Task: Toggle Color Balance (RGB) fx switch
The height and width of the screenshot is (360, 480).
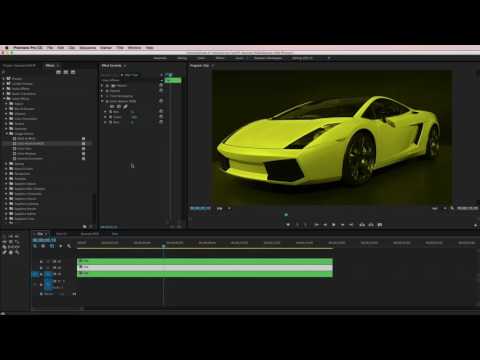Action: tap(107, 101)
